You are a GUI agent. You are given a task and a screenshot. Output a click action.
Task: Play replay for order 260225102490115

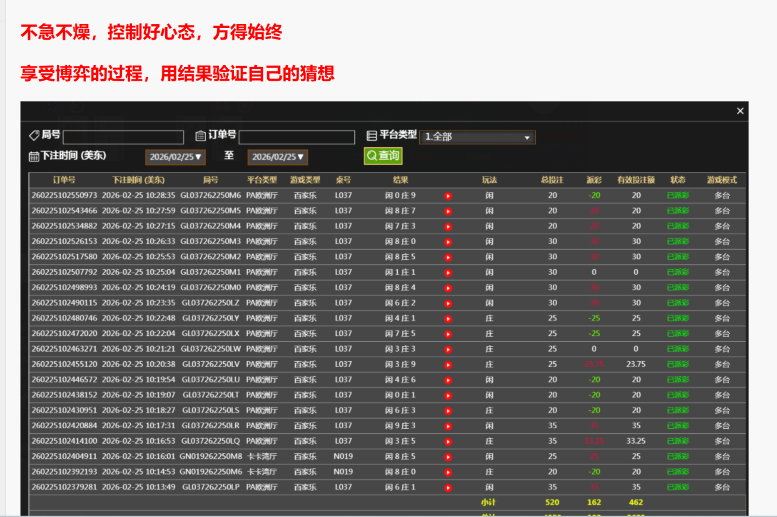point(448,303)
